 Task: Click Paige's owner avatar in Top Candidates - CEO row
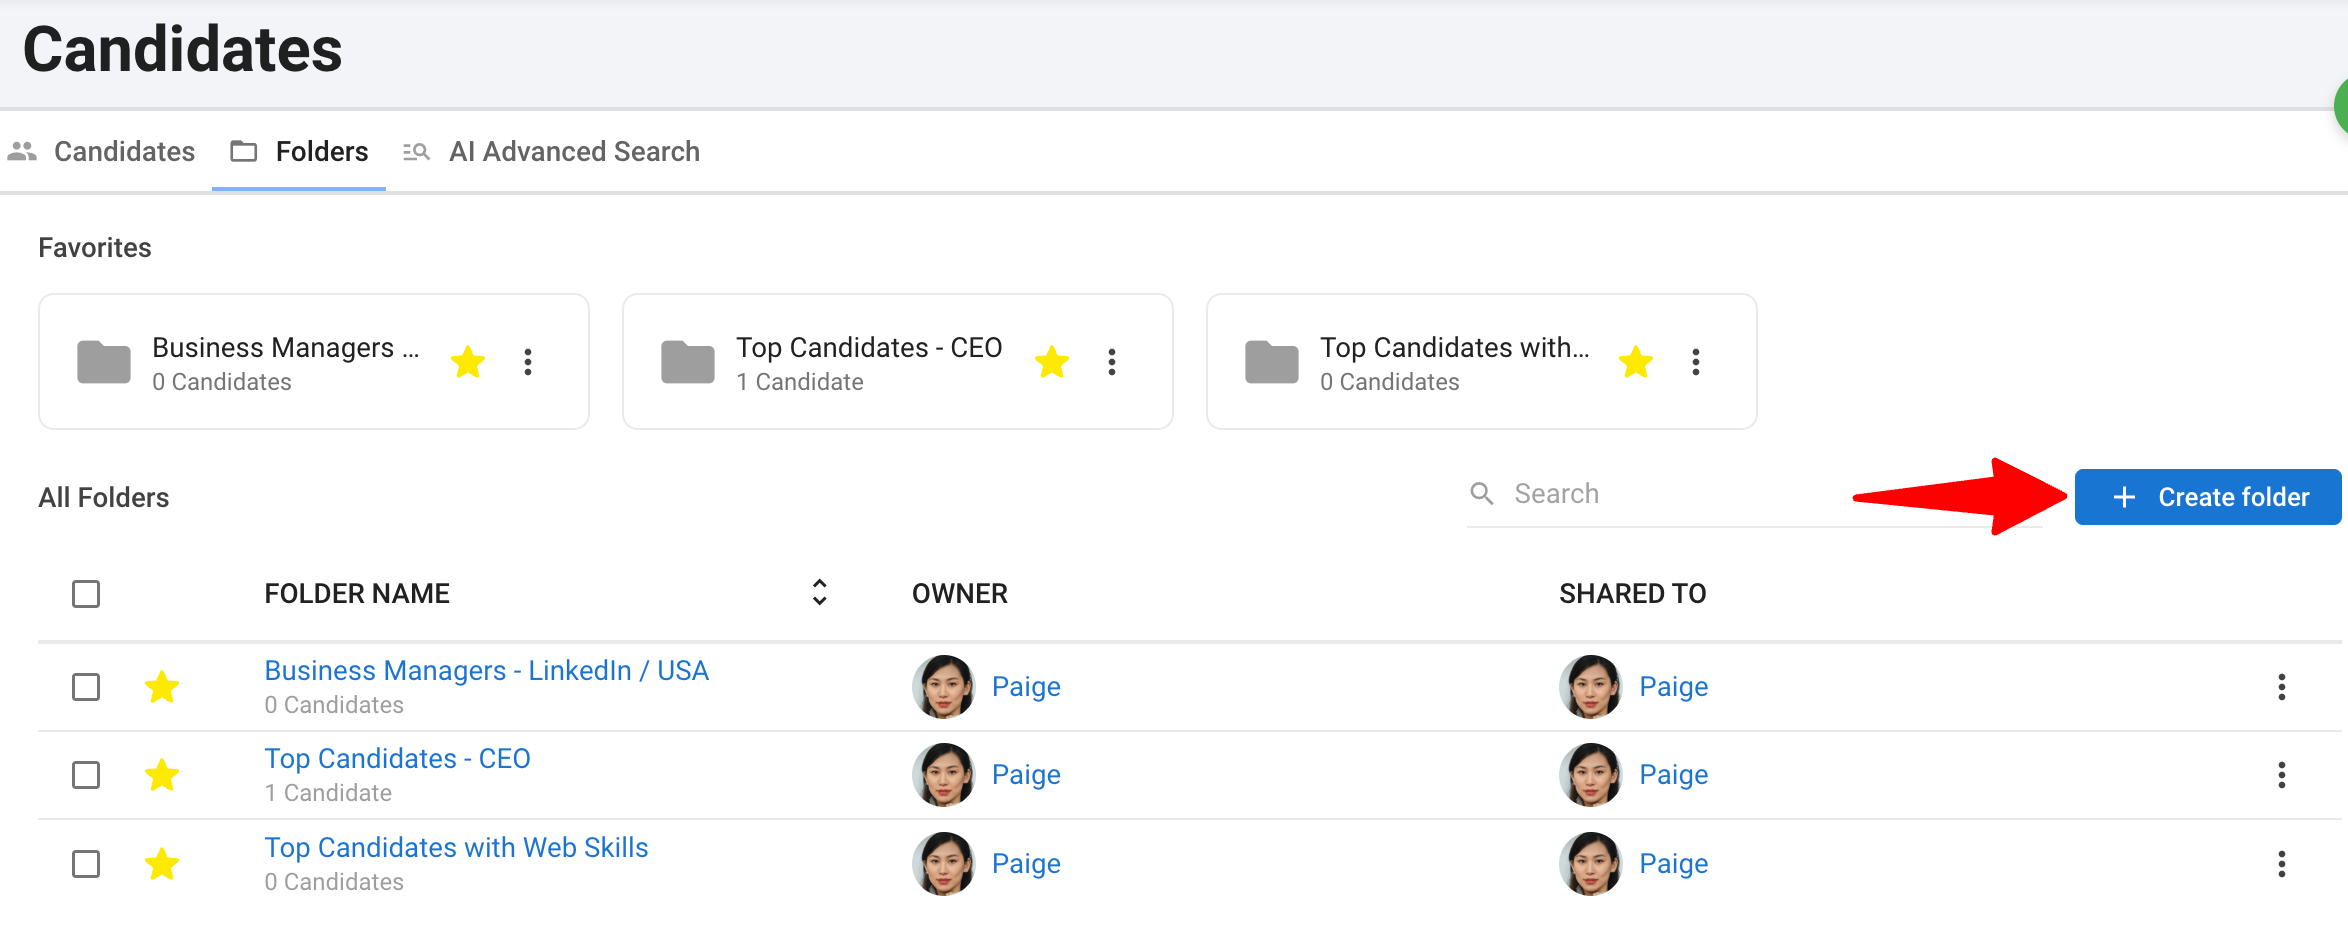click(943, 775)
